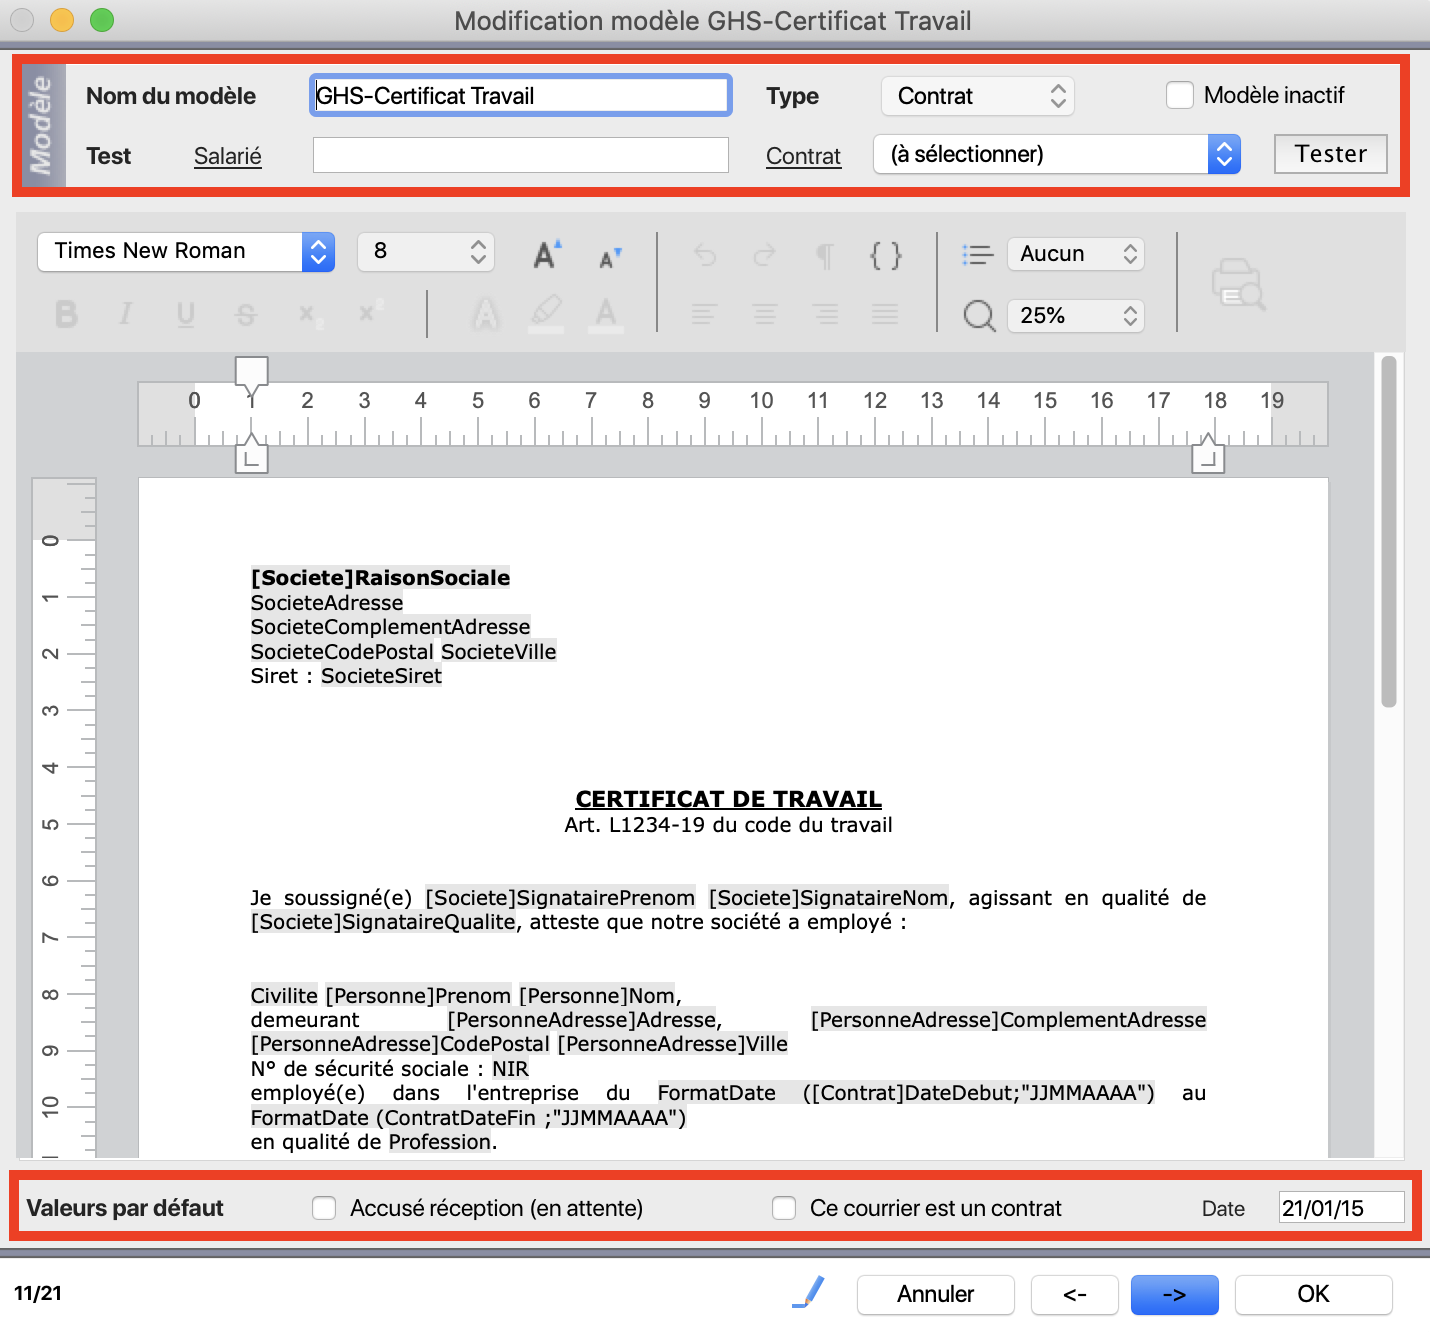Screen dimensions: 1430x1332
Task: Open the font size 8 combo box
Action: (x=427, y=251)
